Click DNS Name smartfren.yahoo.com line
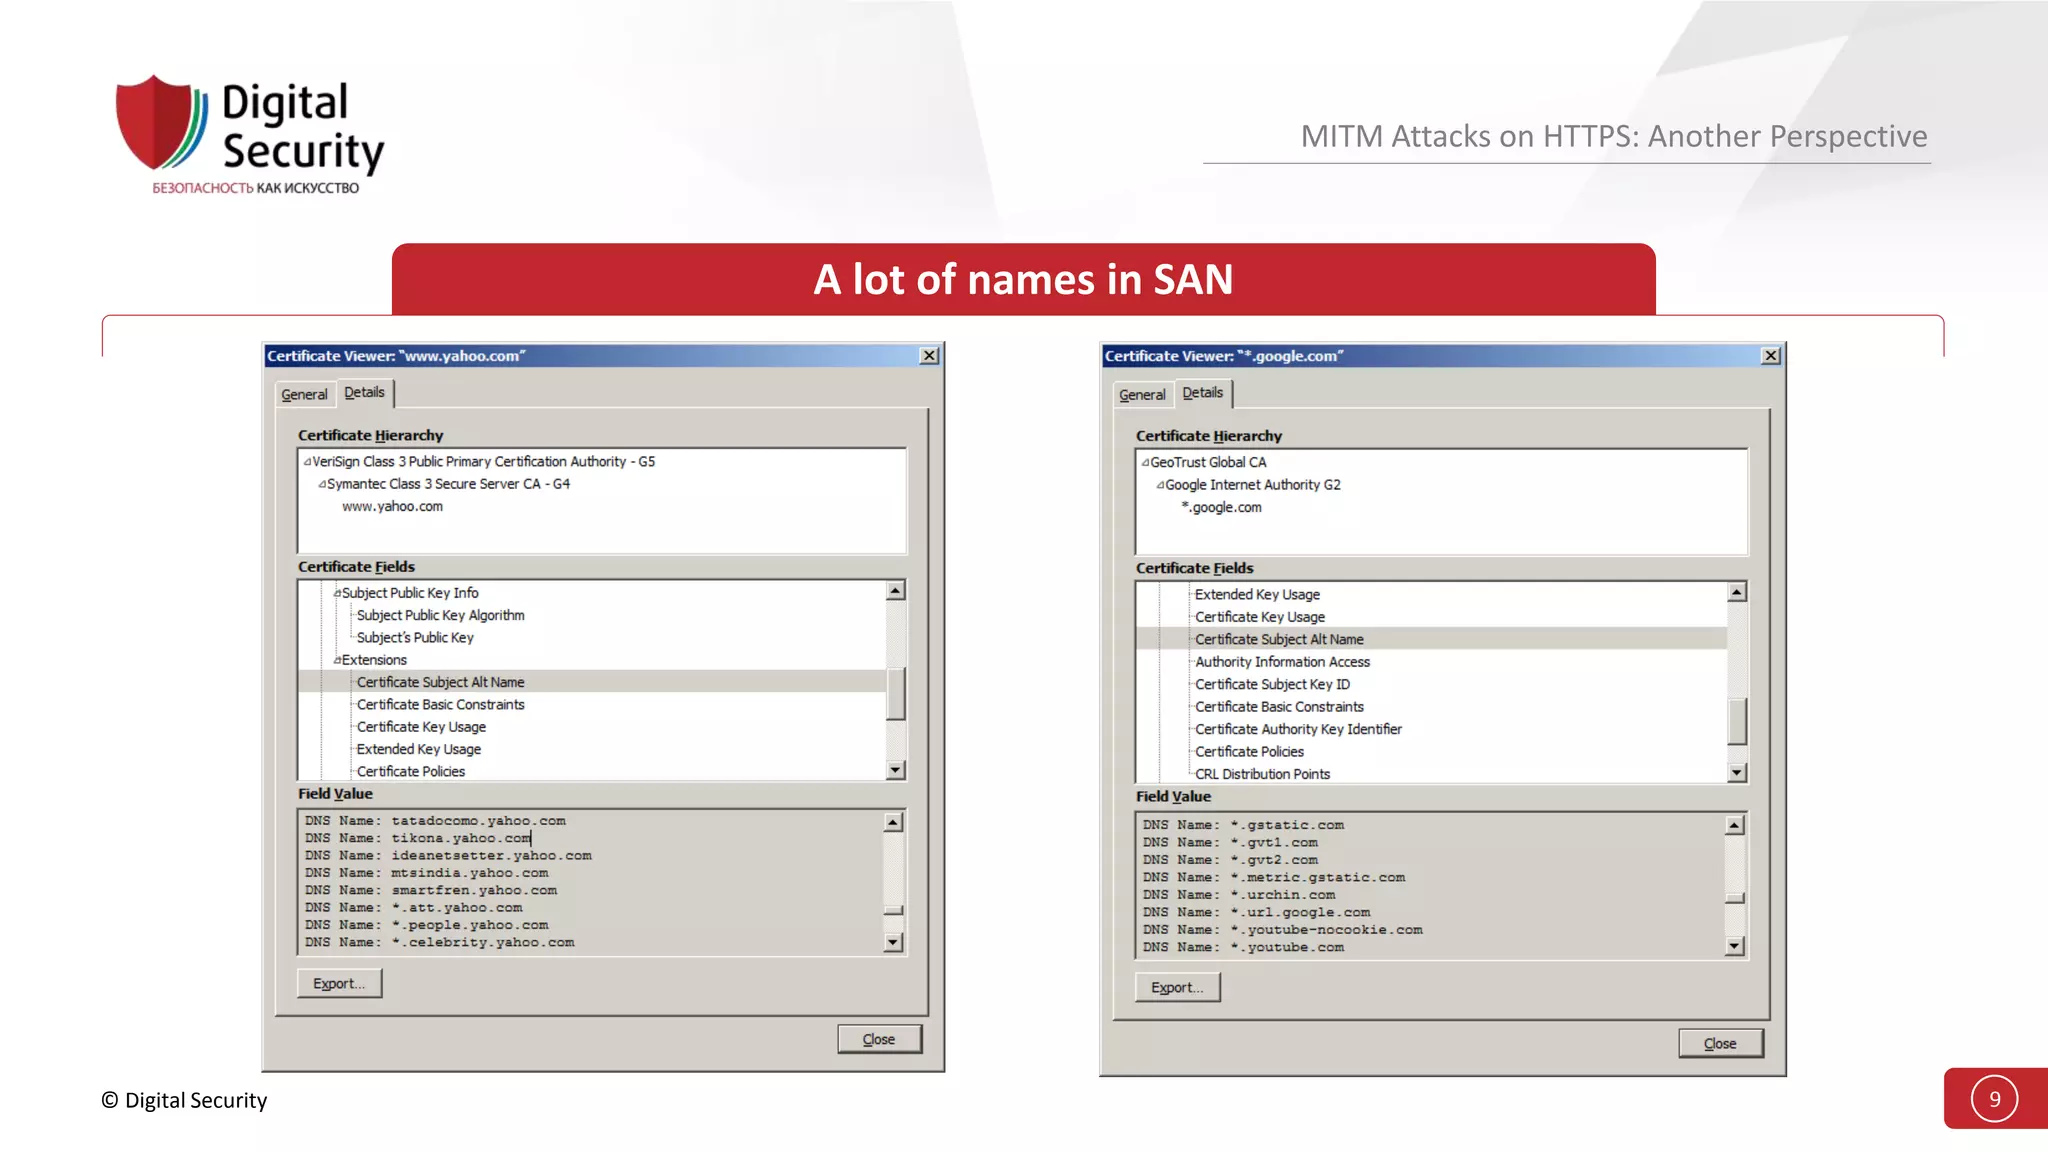 pos(431,890)
